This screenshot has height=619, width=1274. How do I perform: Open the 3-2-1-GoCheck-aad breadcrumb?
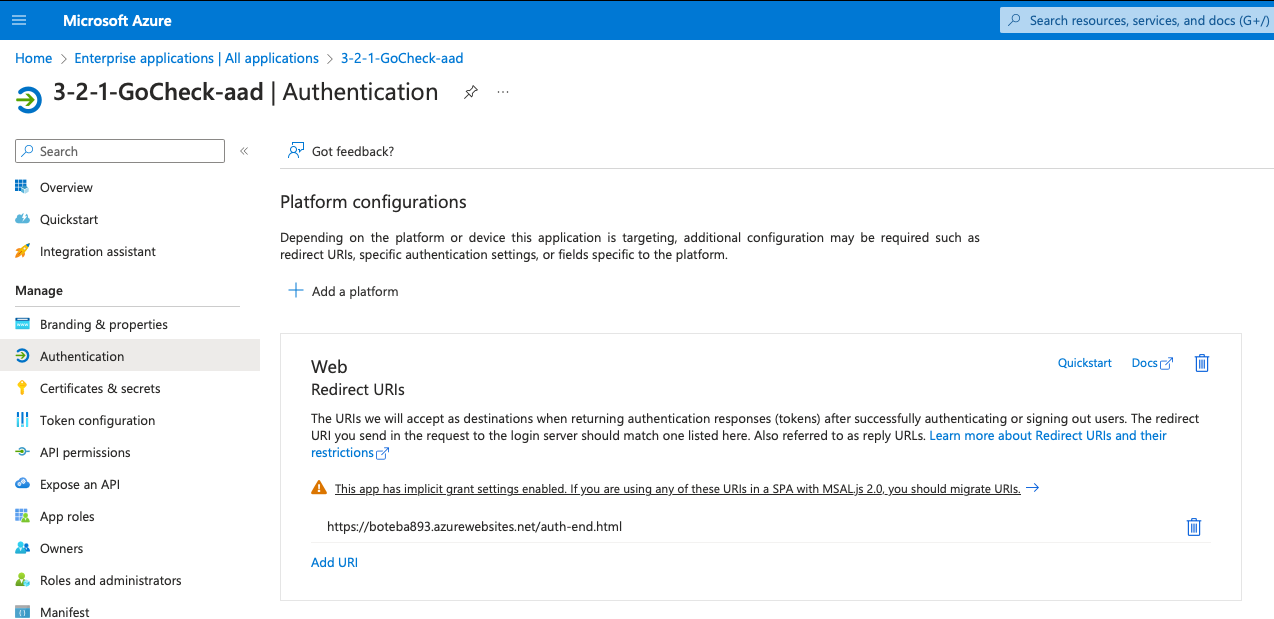402,58
